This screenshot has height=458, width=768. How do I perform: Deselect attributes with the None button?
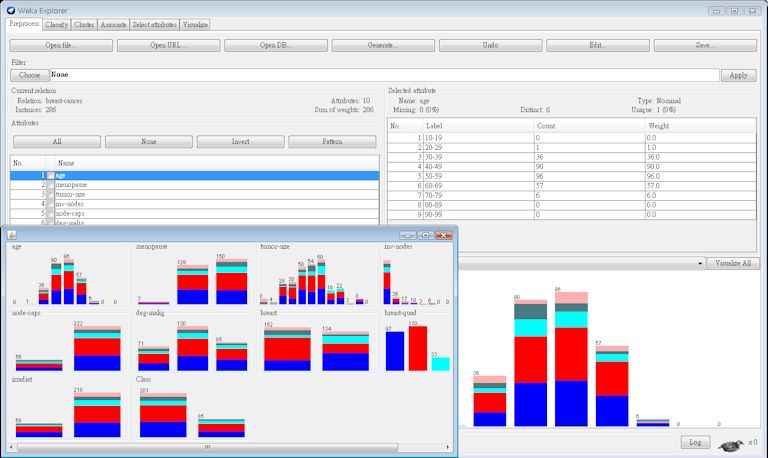coord(149,142)
